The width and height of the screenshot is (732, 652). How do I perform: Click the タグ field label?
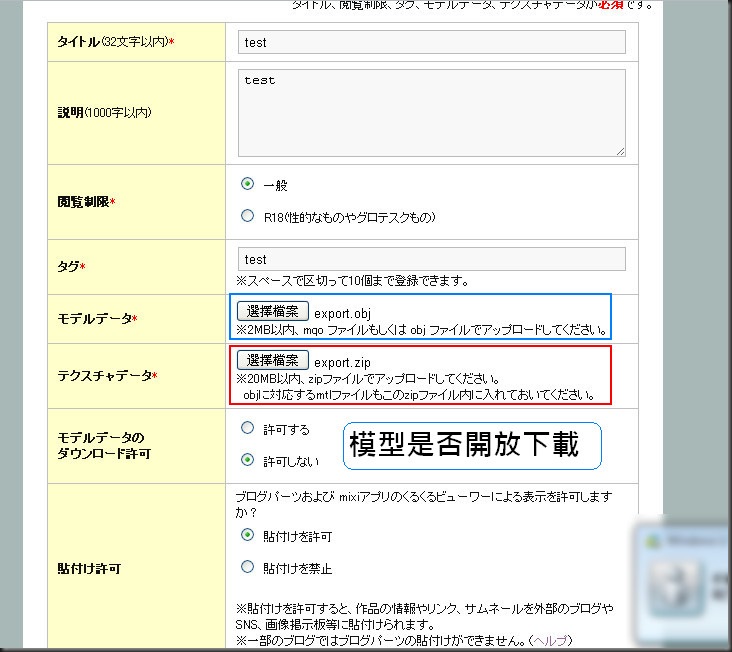[71, 266]
